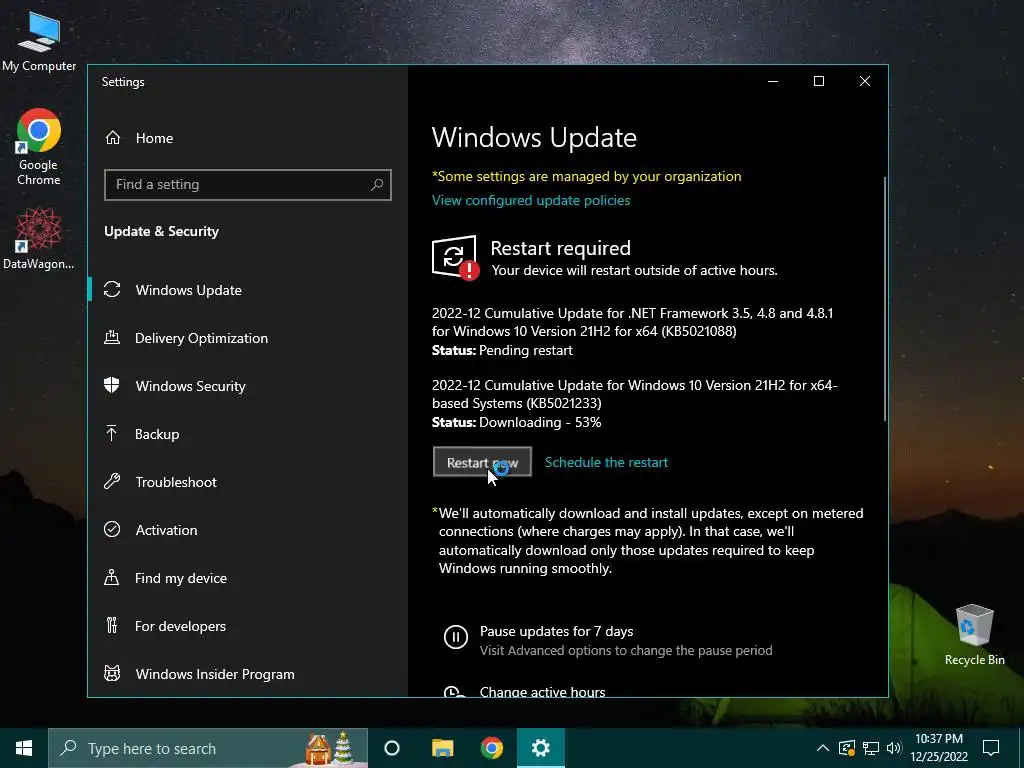The height and width of the screenshot is (768, 1024).
Task: Open Windows Insider Program cat icon
Action: [112, 673]
